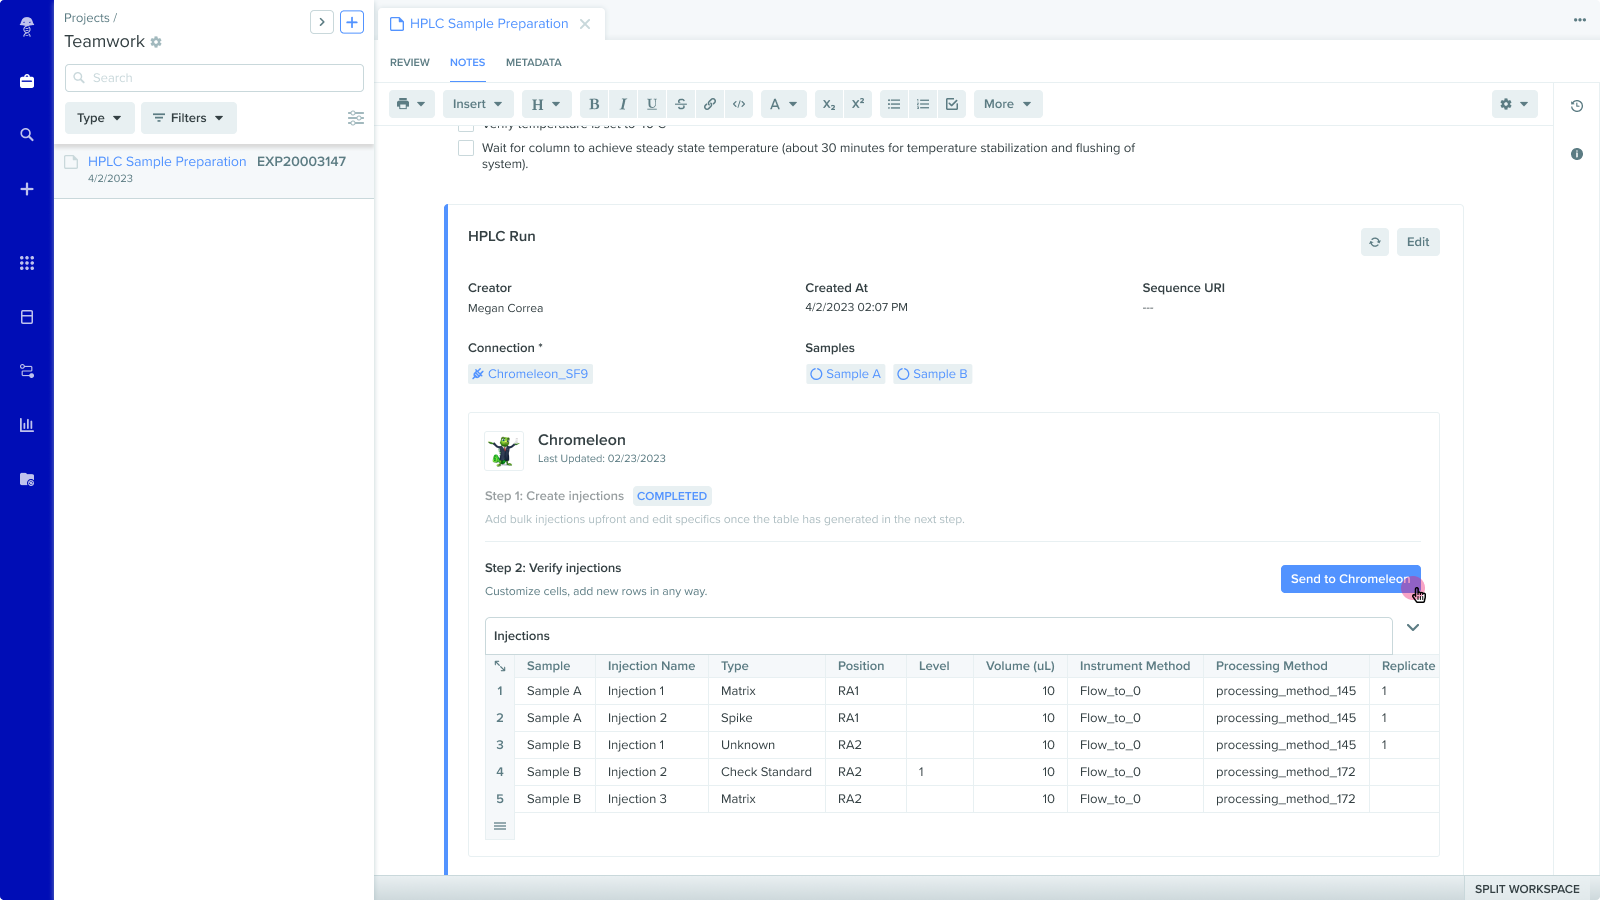The width and height of the screenshot is (1600, 900).
Task: Click the Edit button on HPLC Run
Action: click(x=1418, y=242)
